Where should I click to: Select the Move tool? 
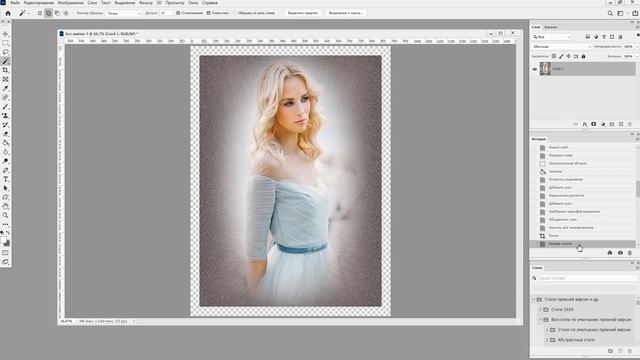point(5,34)
